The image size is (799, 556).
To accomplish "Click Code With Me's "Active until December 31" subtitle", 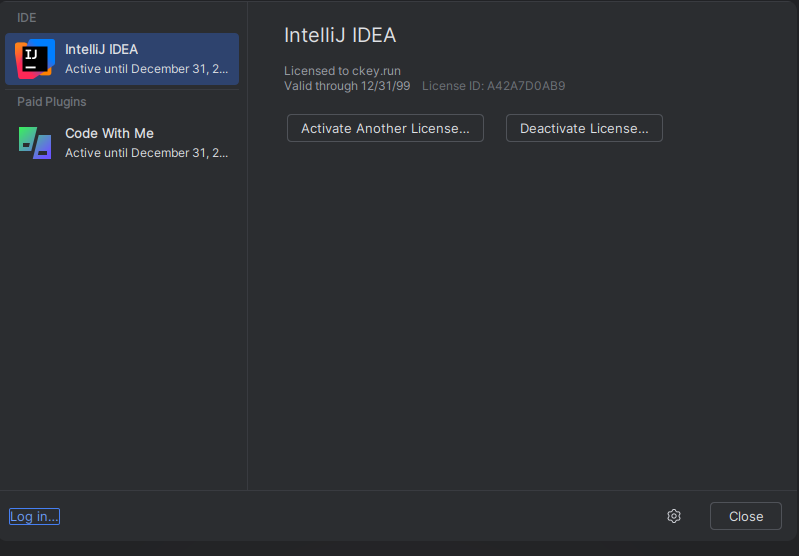I will coord(146,153).
